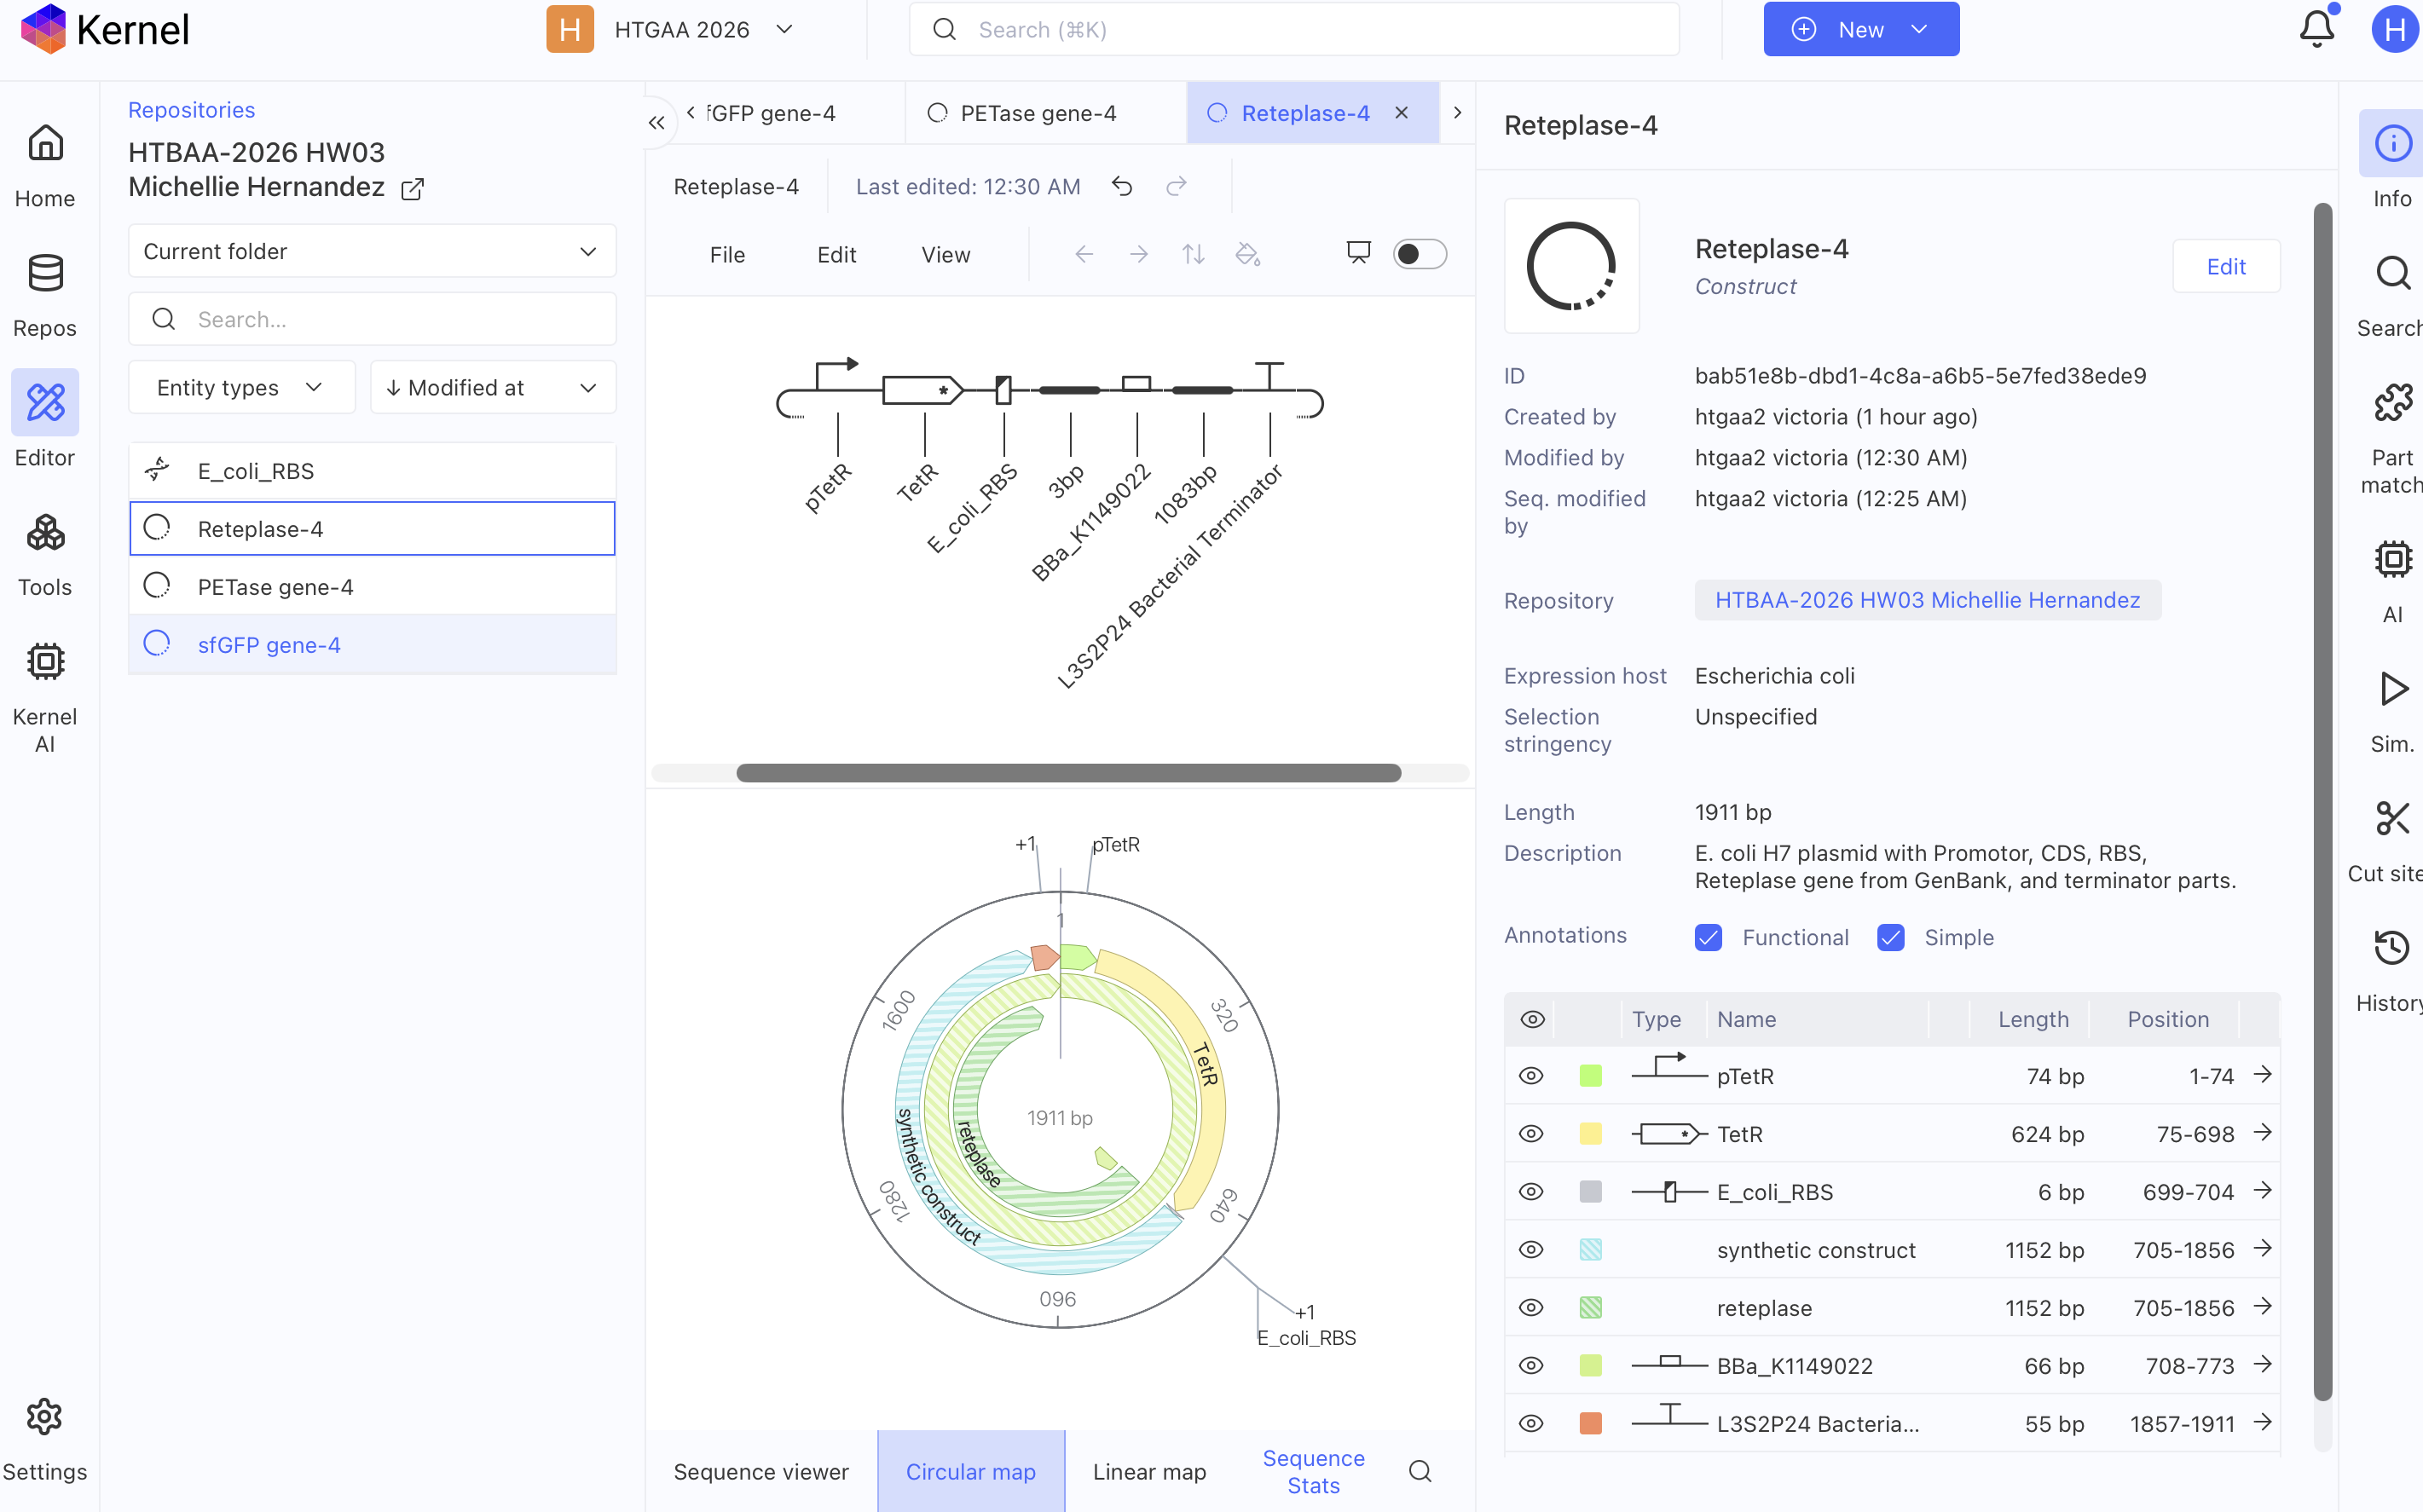
Task: Toggle the editor mode switch
Action: coord(1419,254)
